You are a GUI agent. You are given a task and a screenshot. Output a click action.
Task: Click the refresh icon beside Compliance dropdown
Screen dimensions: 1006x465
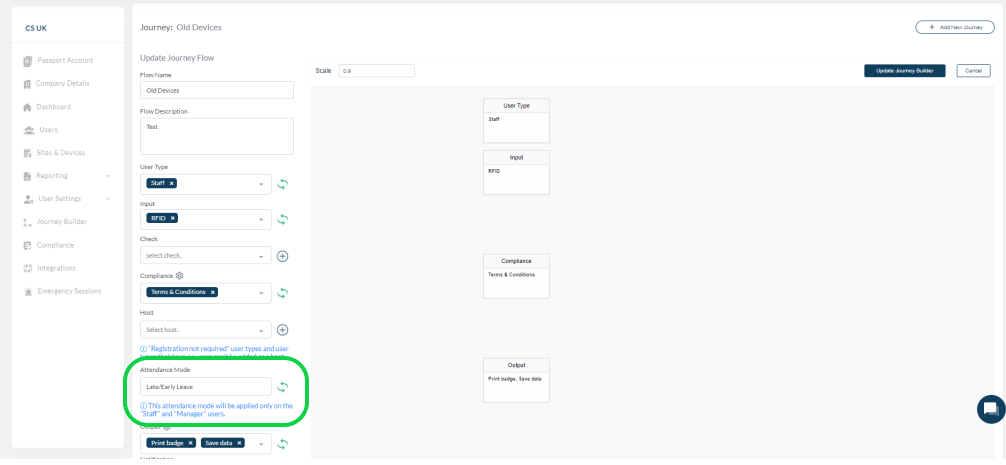(x=282, y=293)
